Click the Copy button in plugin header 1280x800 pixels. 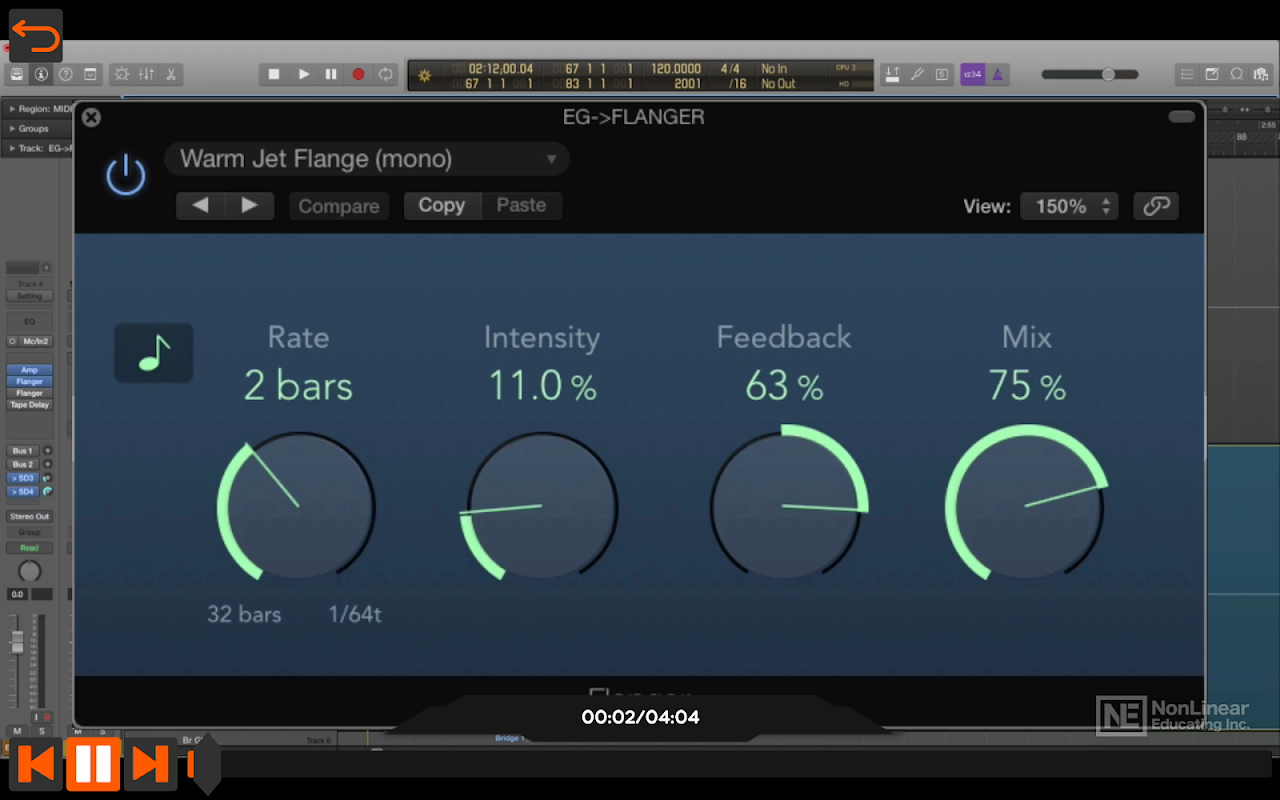click(x=442, y=205)
